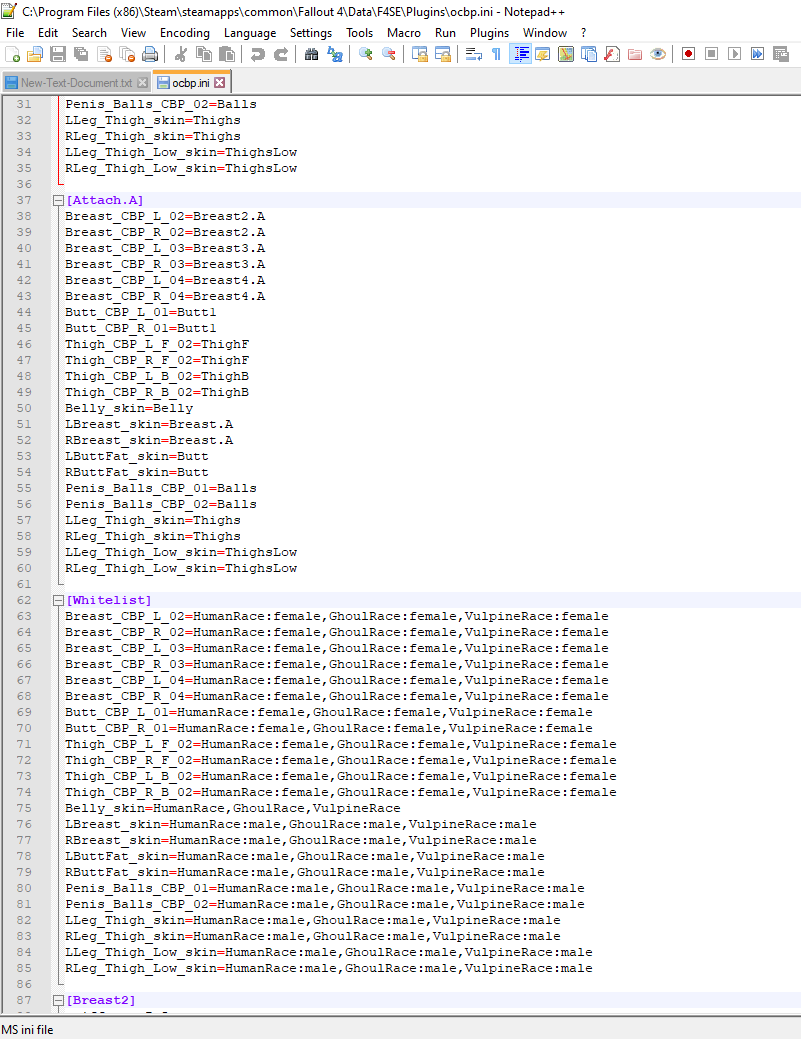801x1039 pixels.
Task: Click the Save Recorded Macro icon
Action: [x=780, y=54]
